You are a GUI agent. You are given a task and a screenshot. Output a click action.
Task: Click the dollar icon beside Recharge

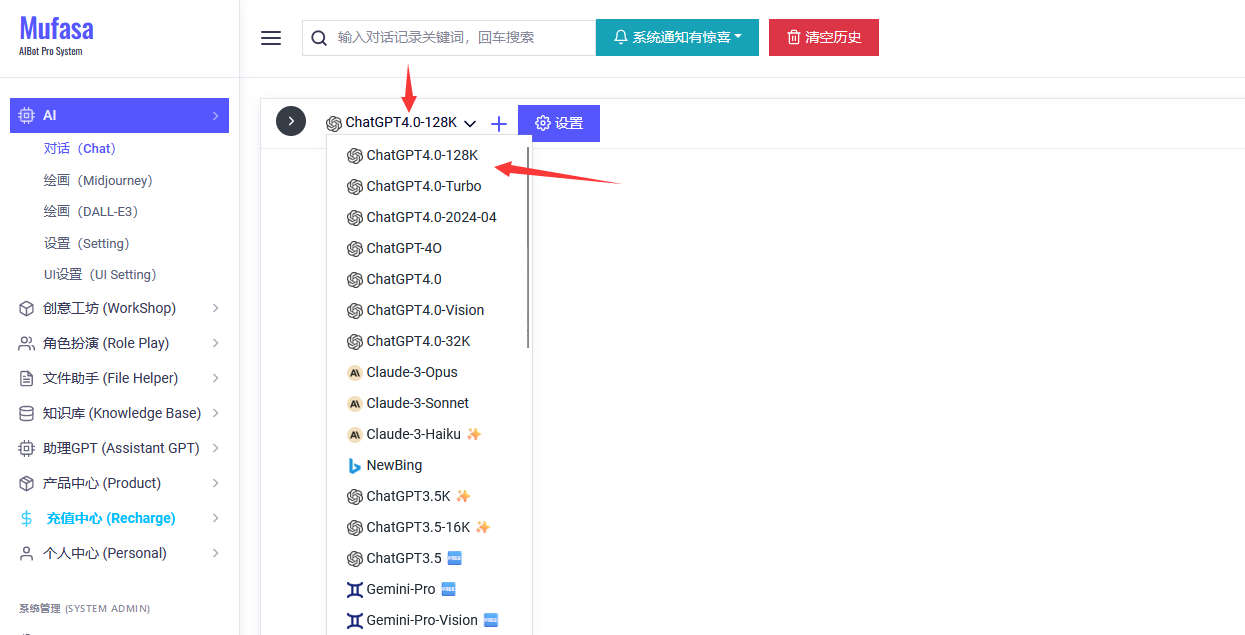point(27,518)
